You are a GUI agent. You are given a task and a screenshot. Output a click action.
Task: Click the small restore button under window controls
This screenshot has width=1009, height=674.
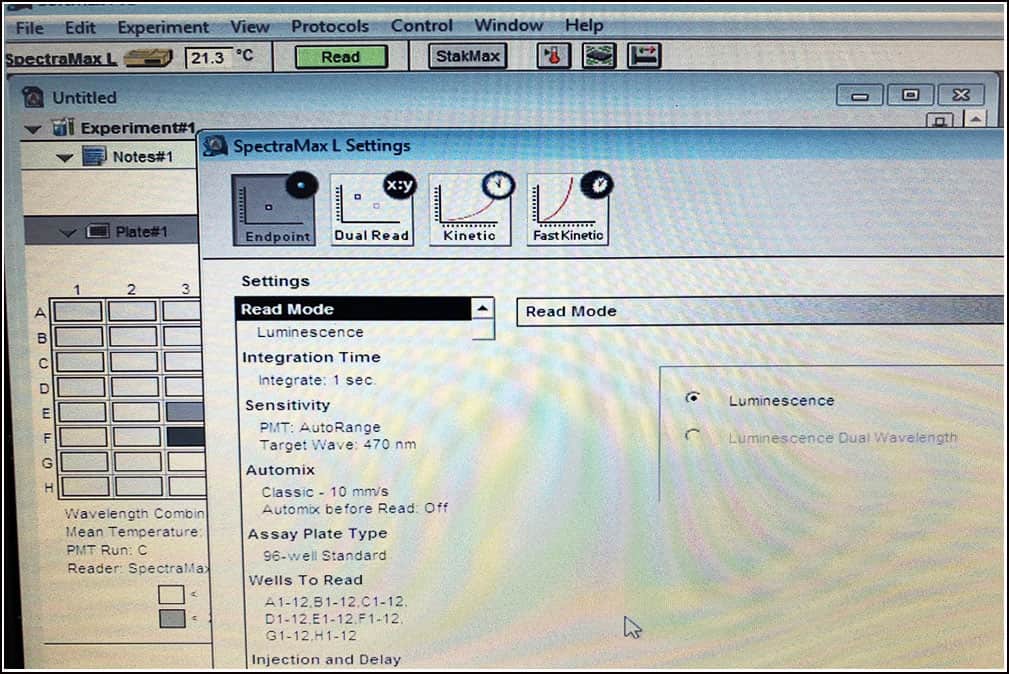[x=940, y=120]
